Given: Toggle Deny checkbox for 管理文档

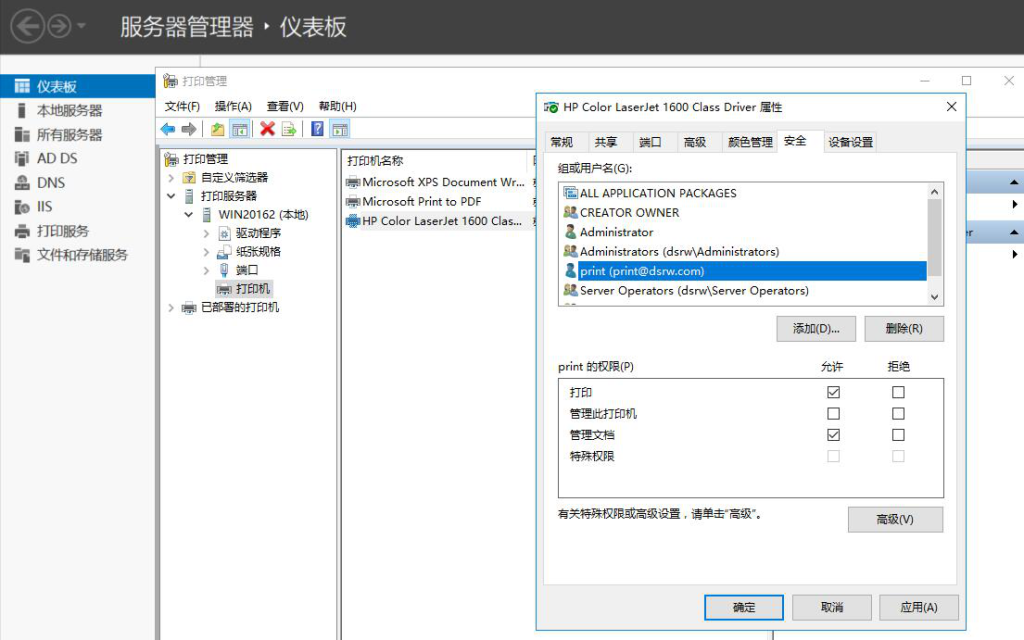Looking at the screenshot, I should pyautogui.click(x=899, y=435).
